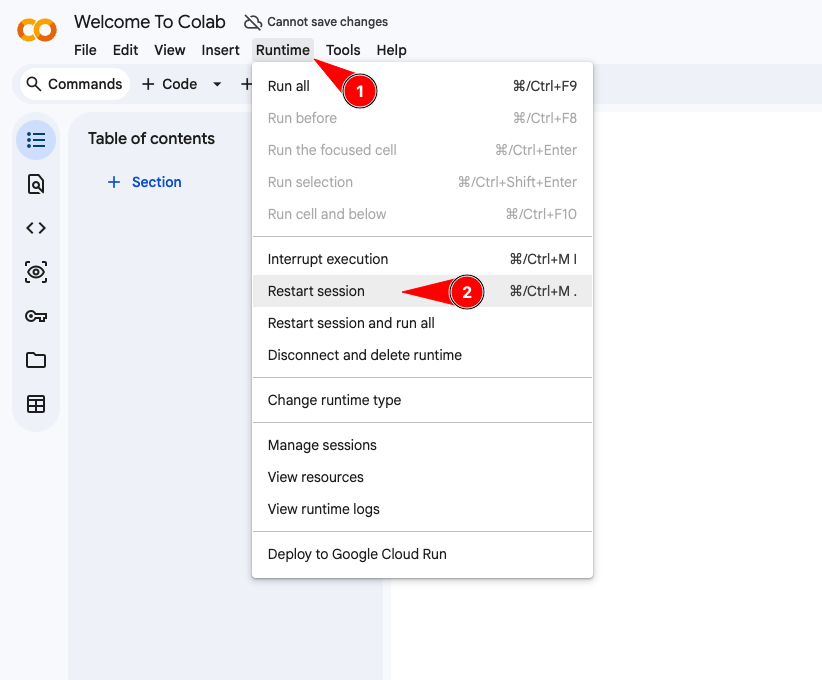Open the Help menu
This screenshot has height=680, width=822.
391,50
